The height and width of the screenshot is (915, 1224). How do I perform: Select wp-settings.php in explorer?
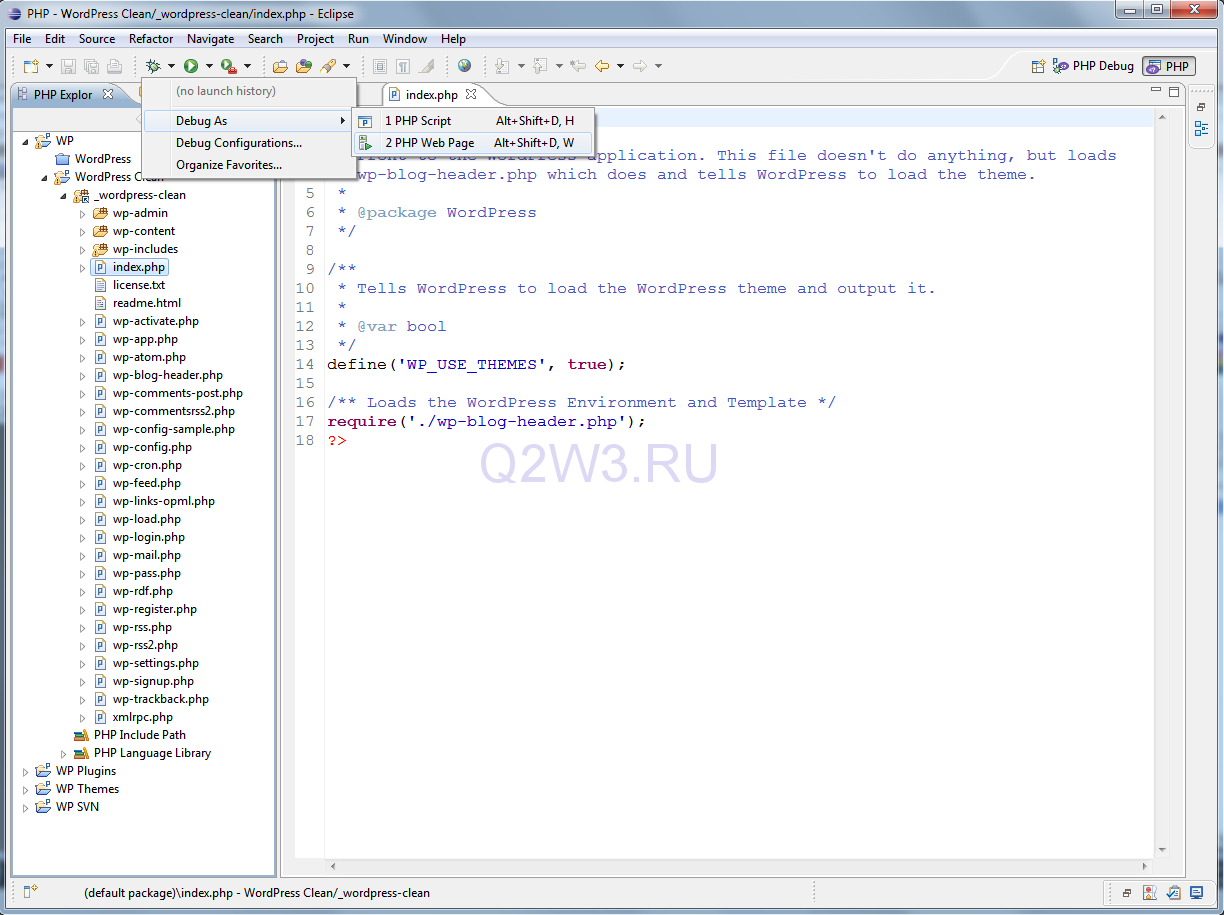coord(156,663)
